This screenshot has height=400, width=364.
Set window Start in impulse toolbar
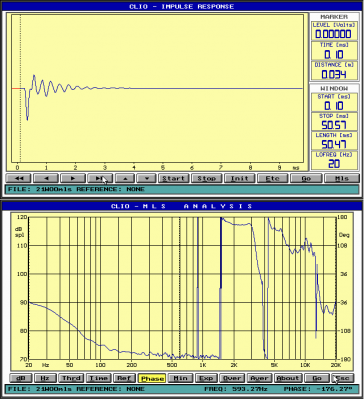point(174,178)
